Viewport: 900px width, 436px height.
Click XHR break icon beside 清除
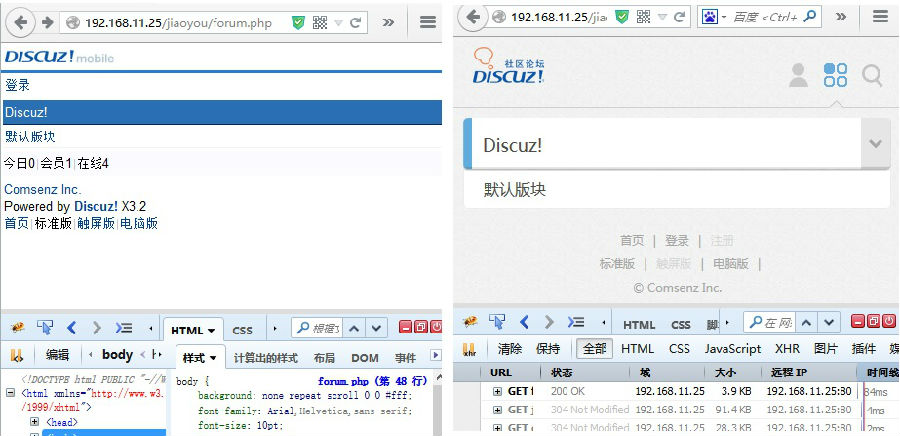pos(470,349)
